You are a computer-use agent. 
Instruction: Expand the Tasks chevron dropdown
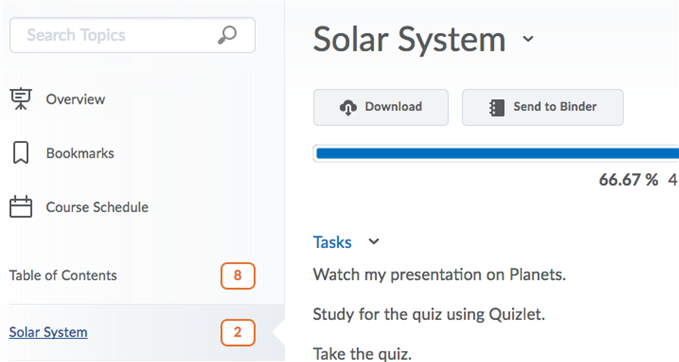click(x=374, y=242)
